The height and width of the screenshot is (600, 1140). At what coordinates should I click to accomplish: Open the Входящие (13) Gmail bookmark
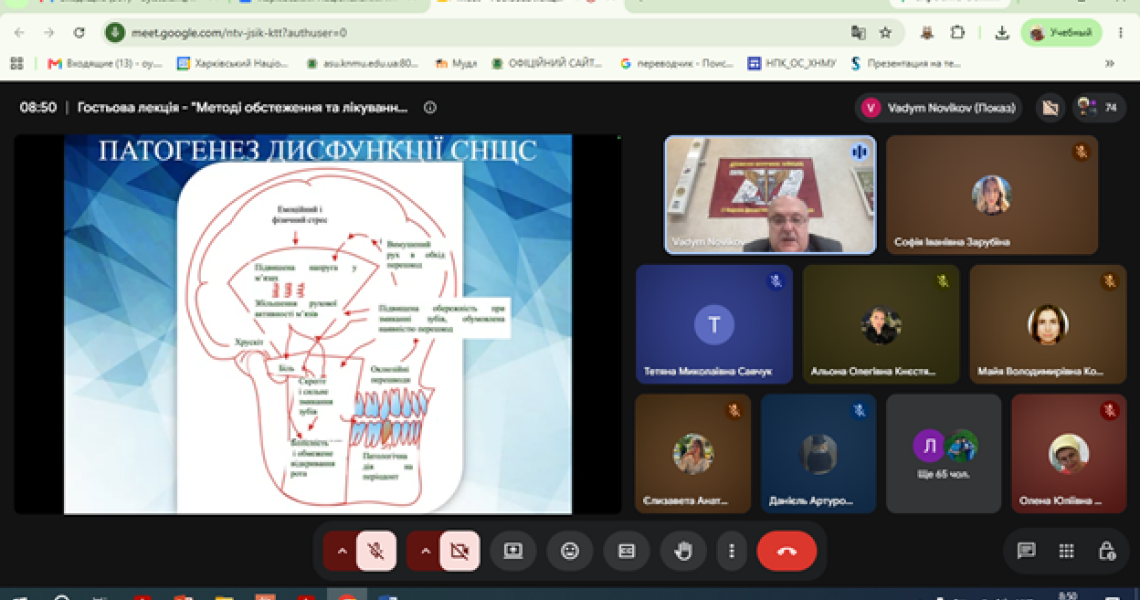click(105, 64)
